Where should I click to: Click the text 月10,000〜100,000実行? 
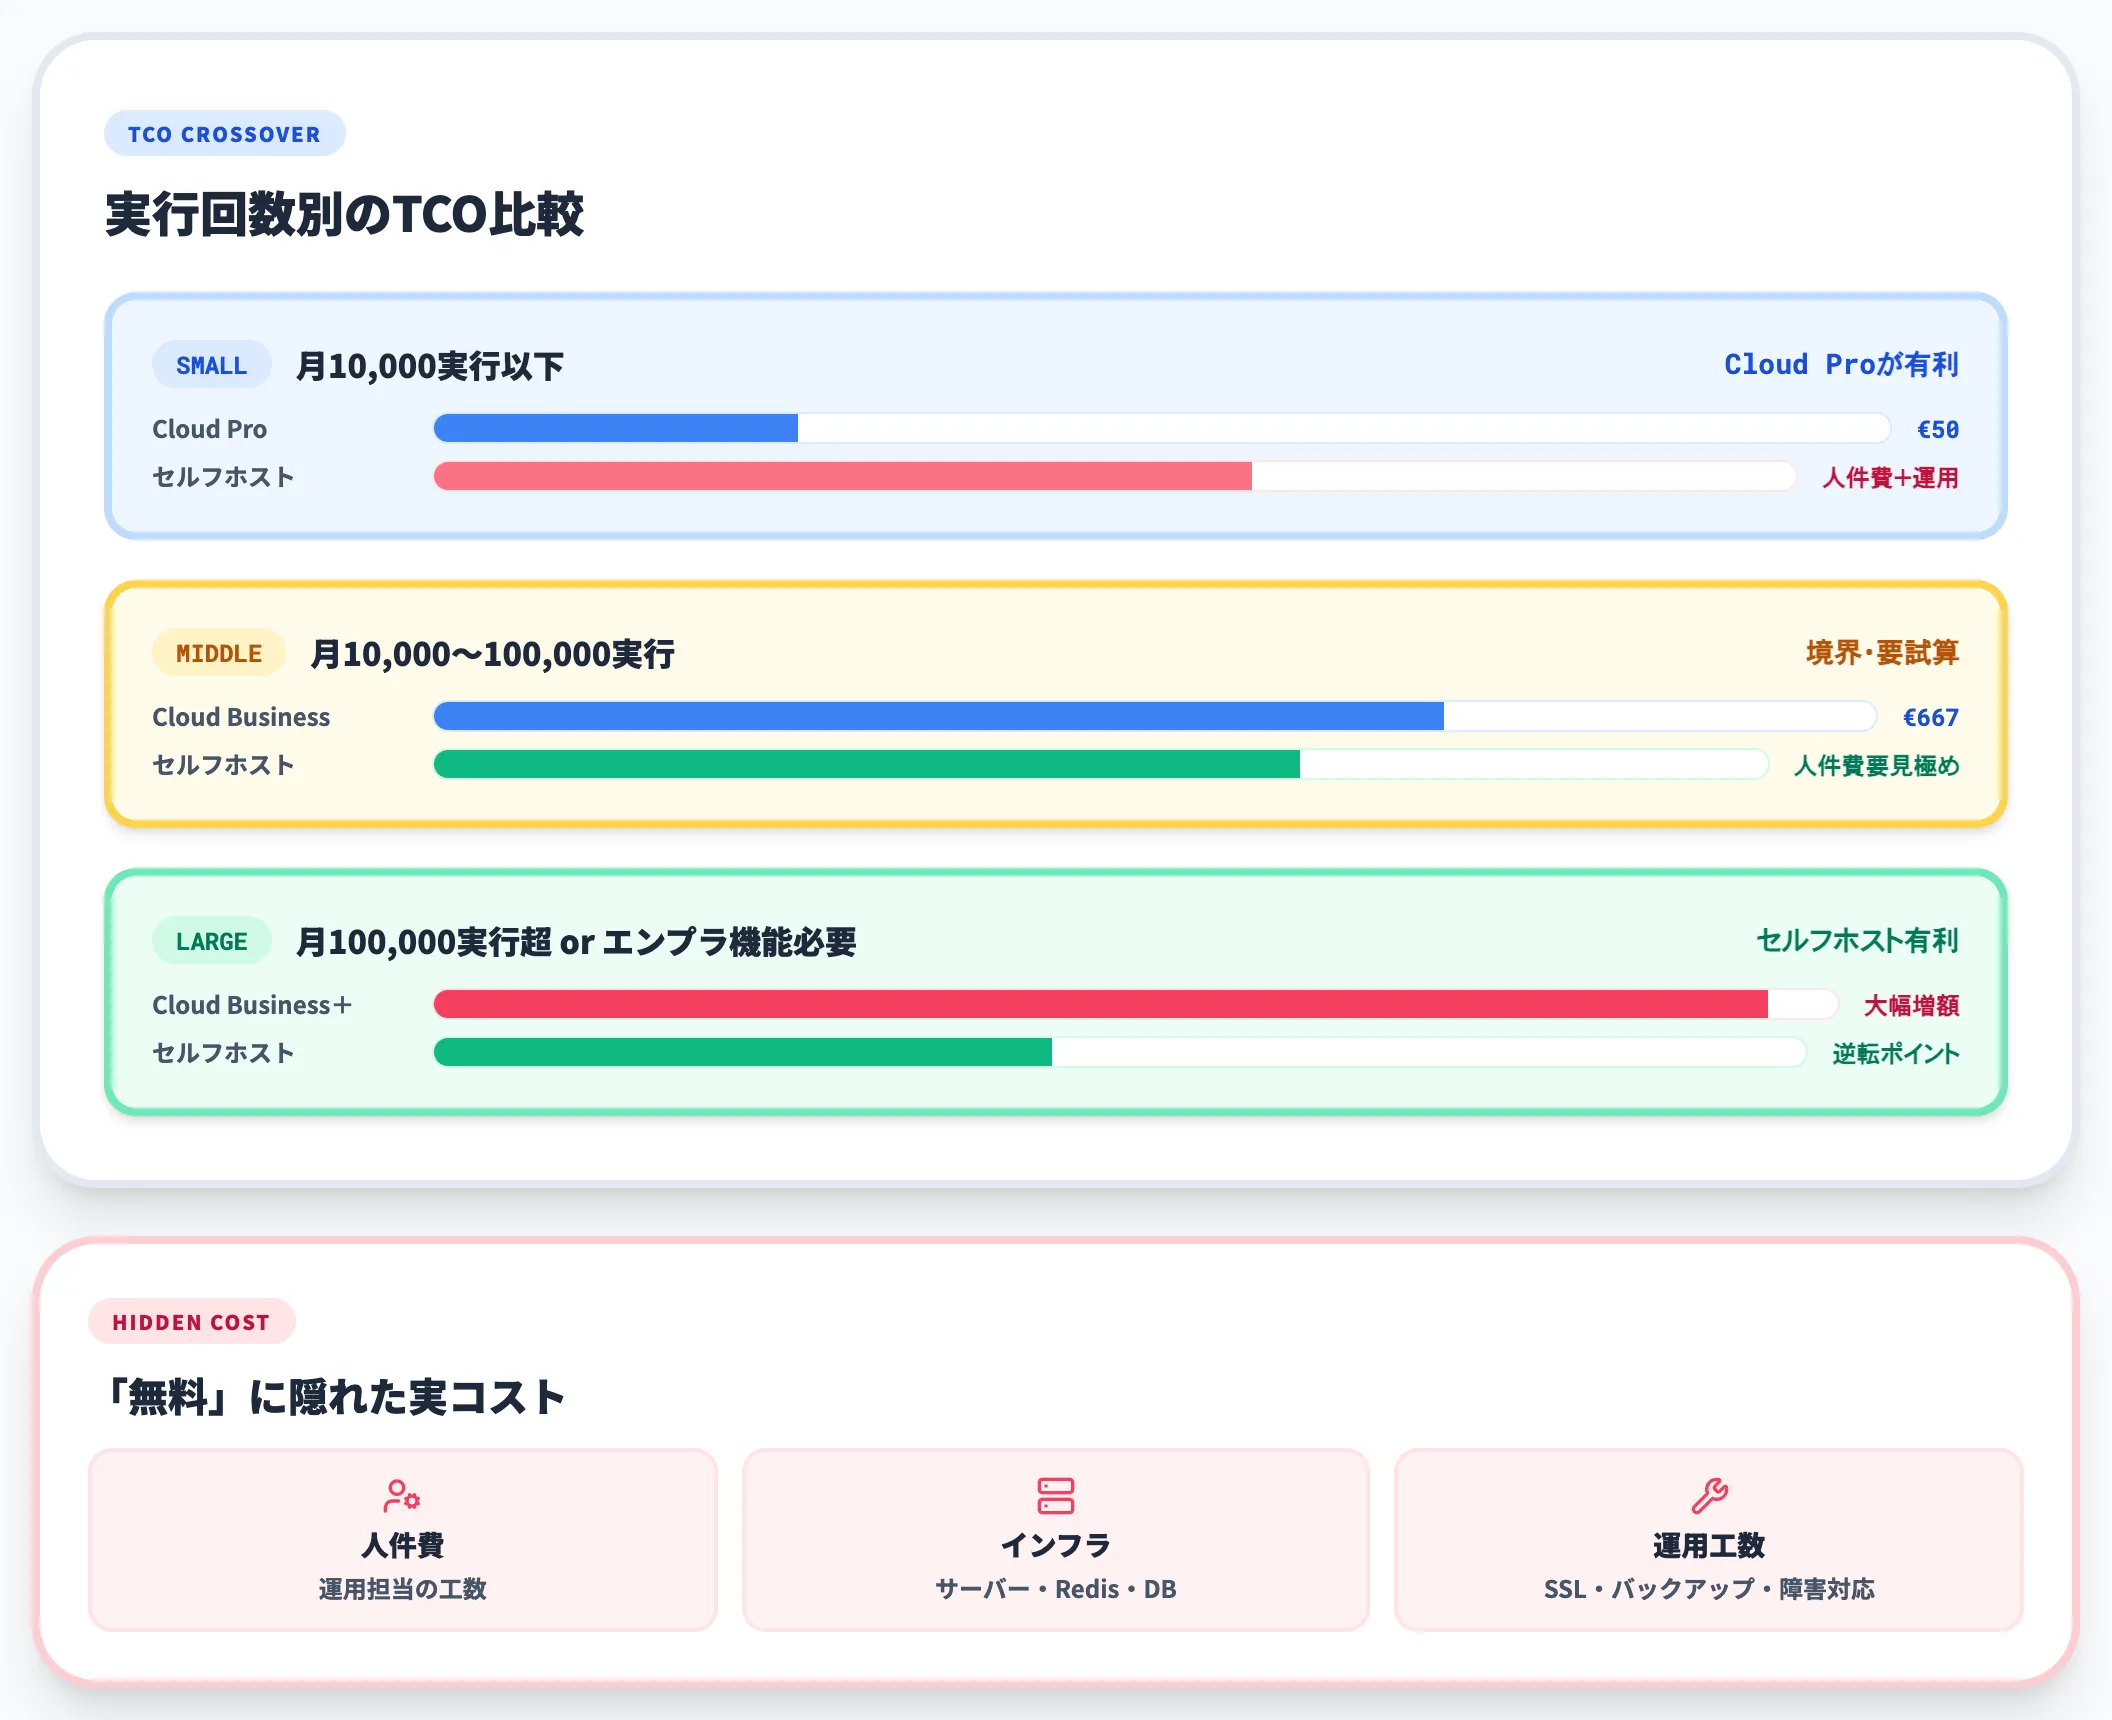pyautogui.click(x=493, y=654)
